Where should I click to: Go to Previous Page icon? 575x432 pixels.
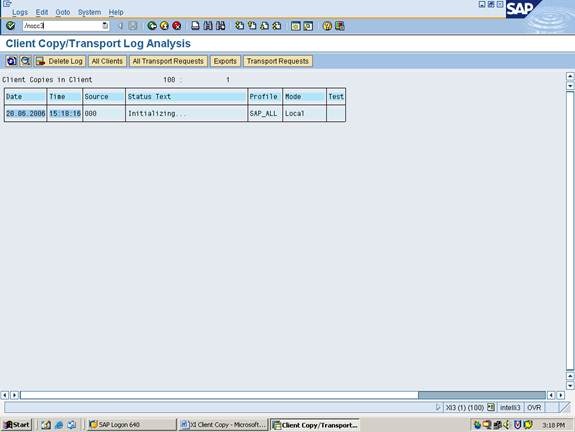252,26
